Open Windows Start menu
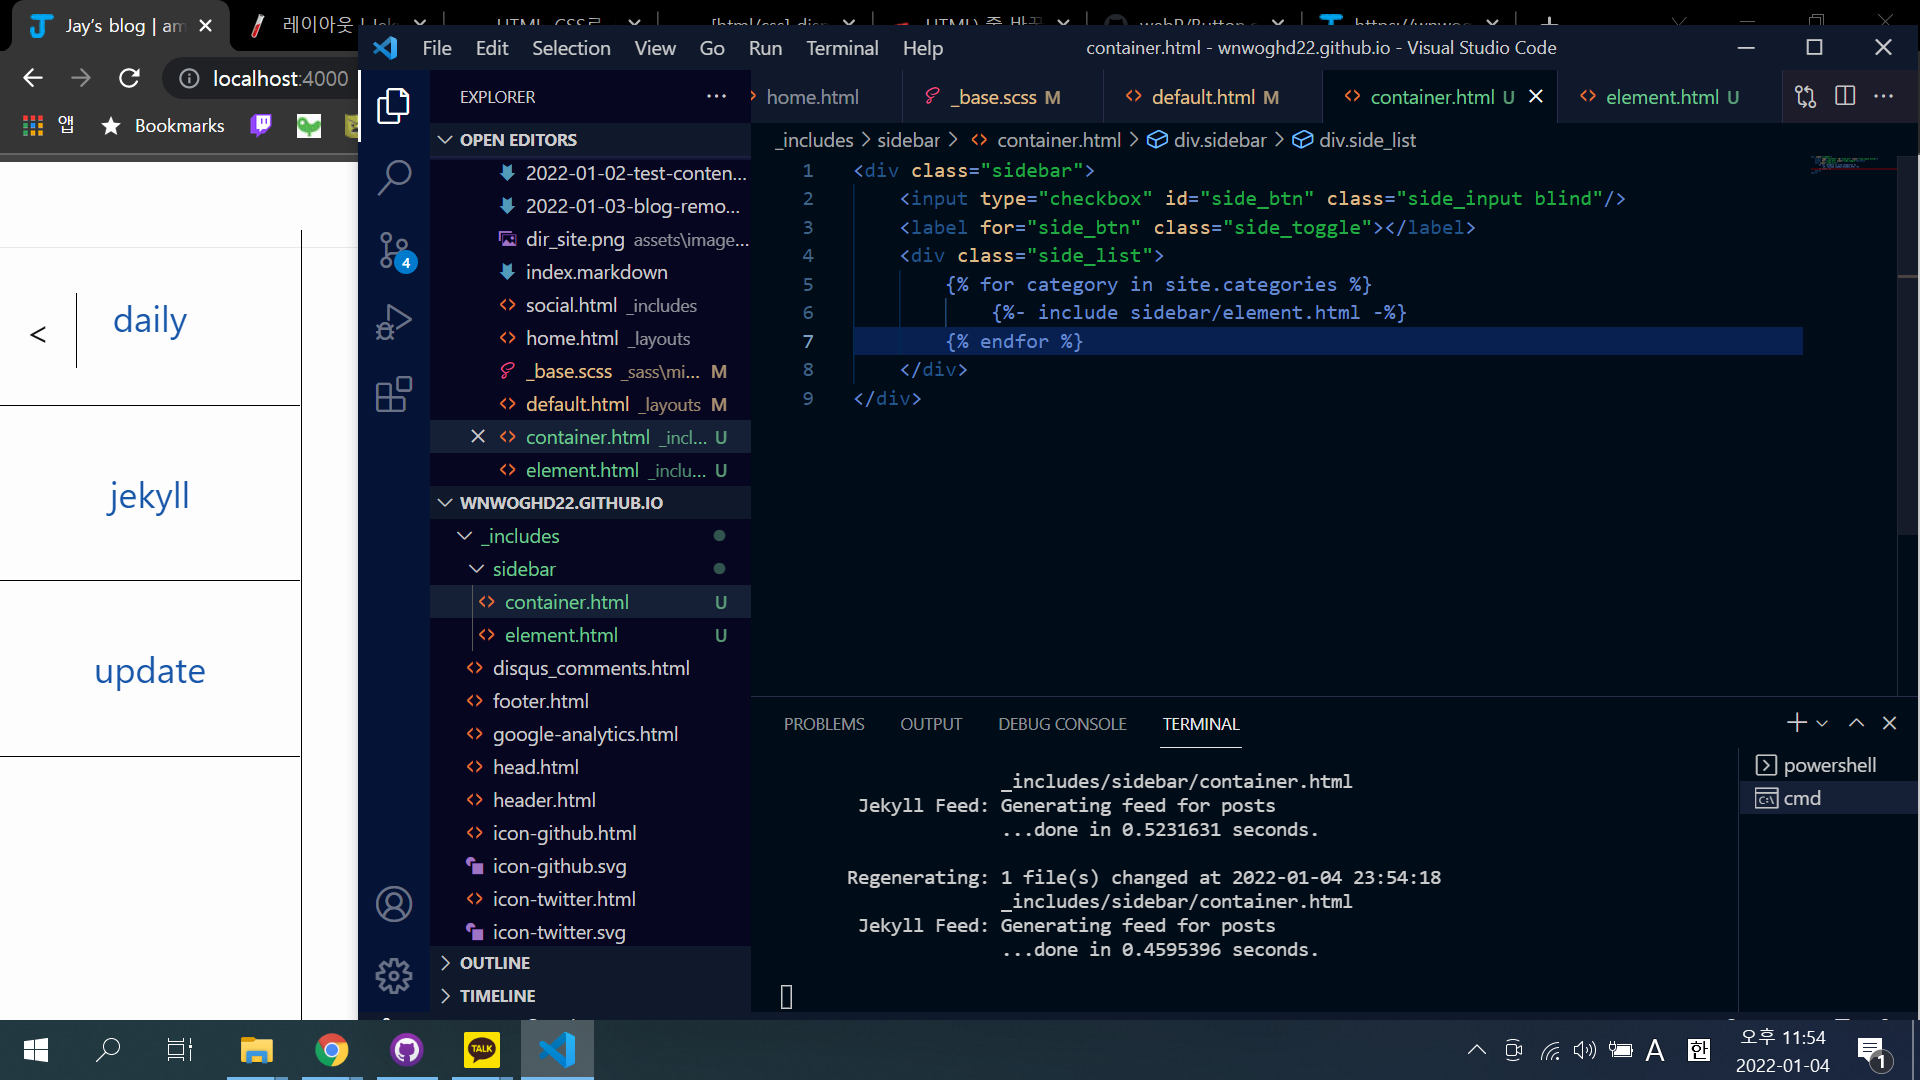 click(x=36, y=1050)
